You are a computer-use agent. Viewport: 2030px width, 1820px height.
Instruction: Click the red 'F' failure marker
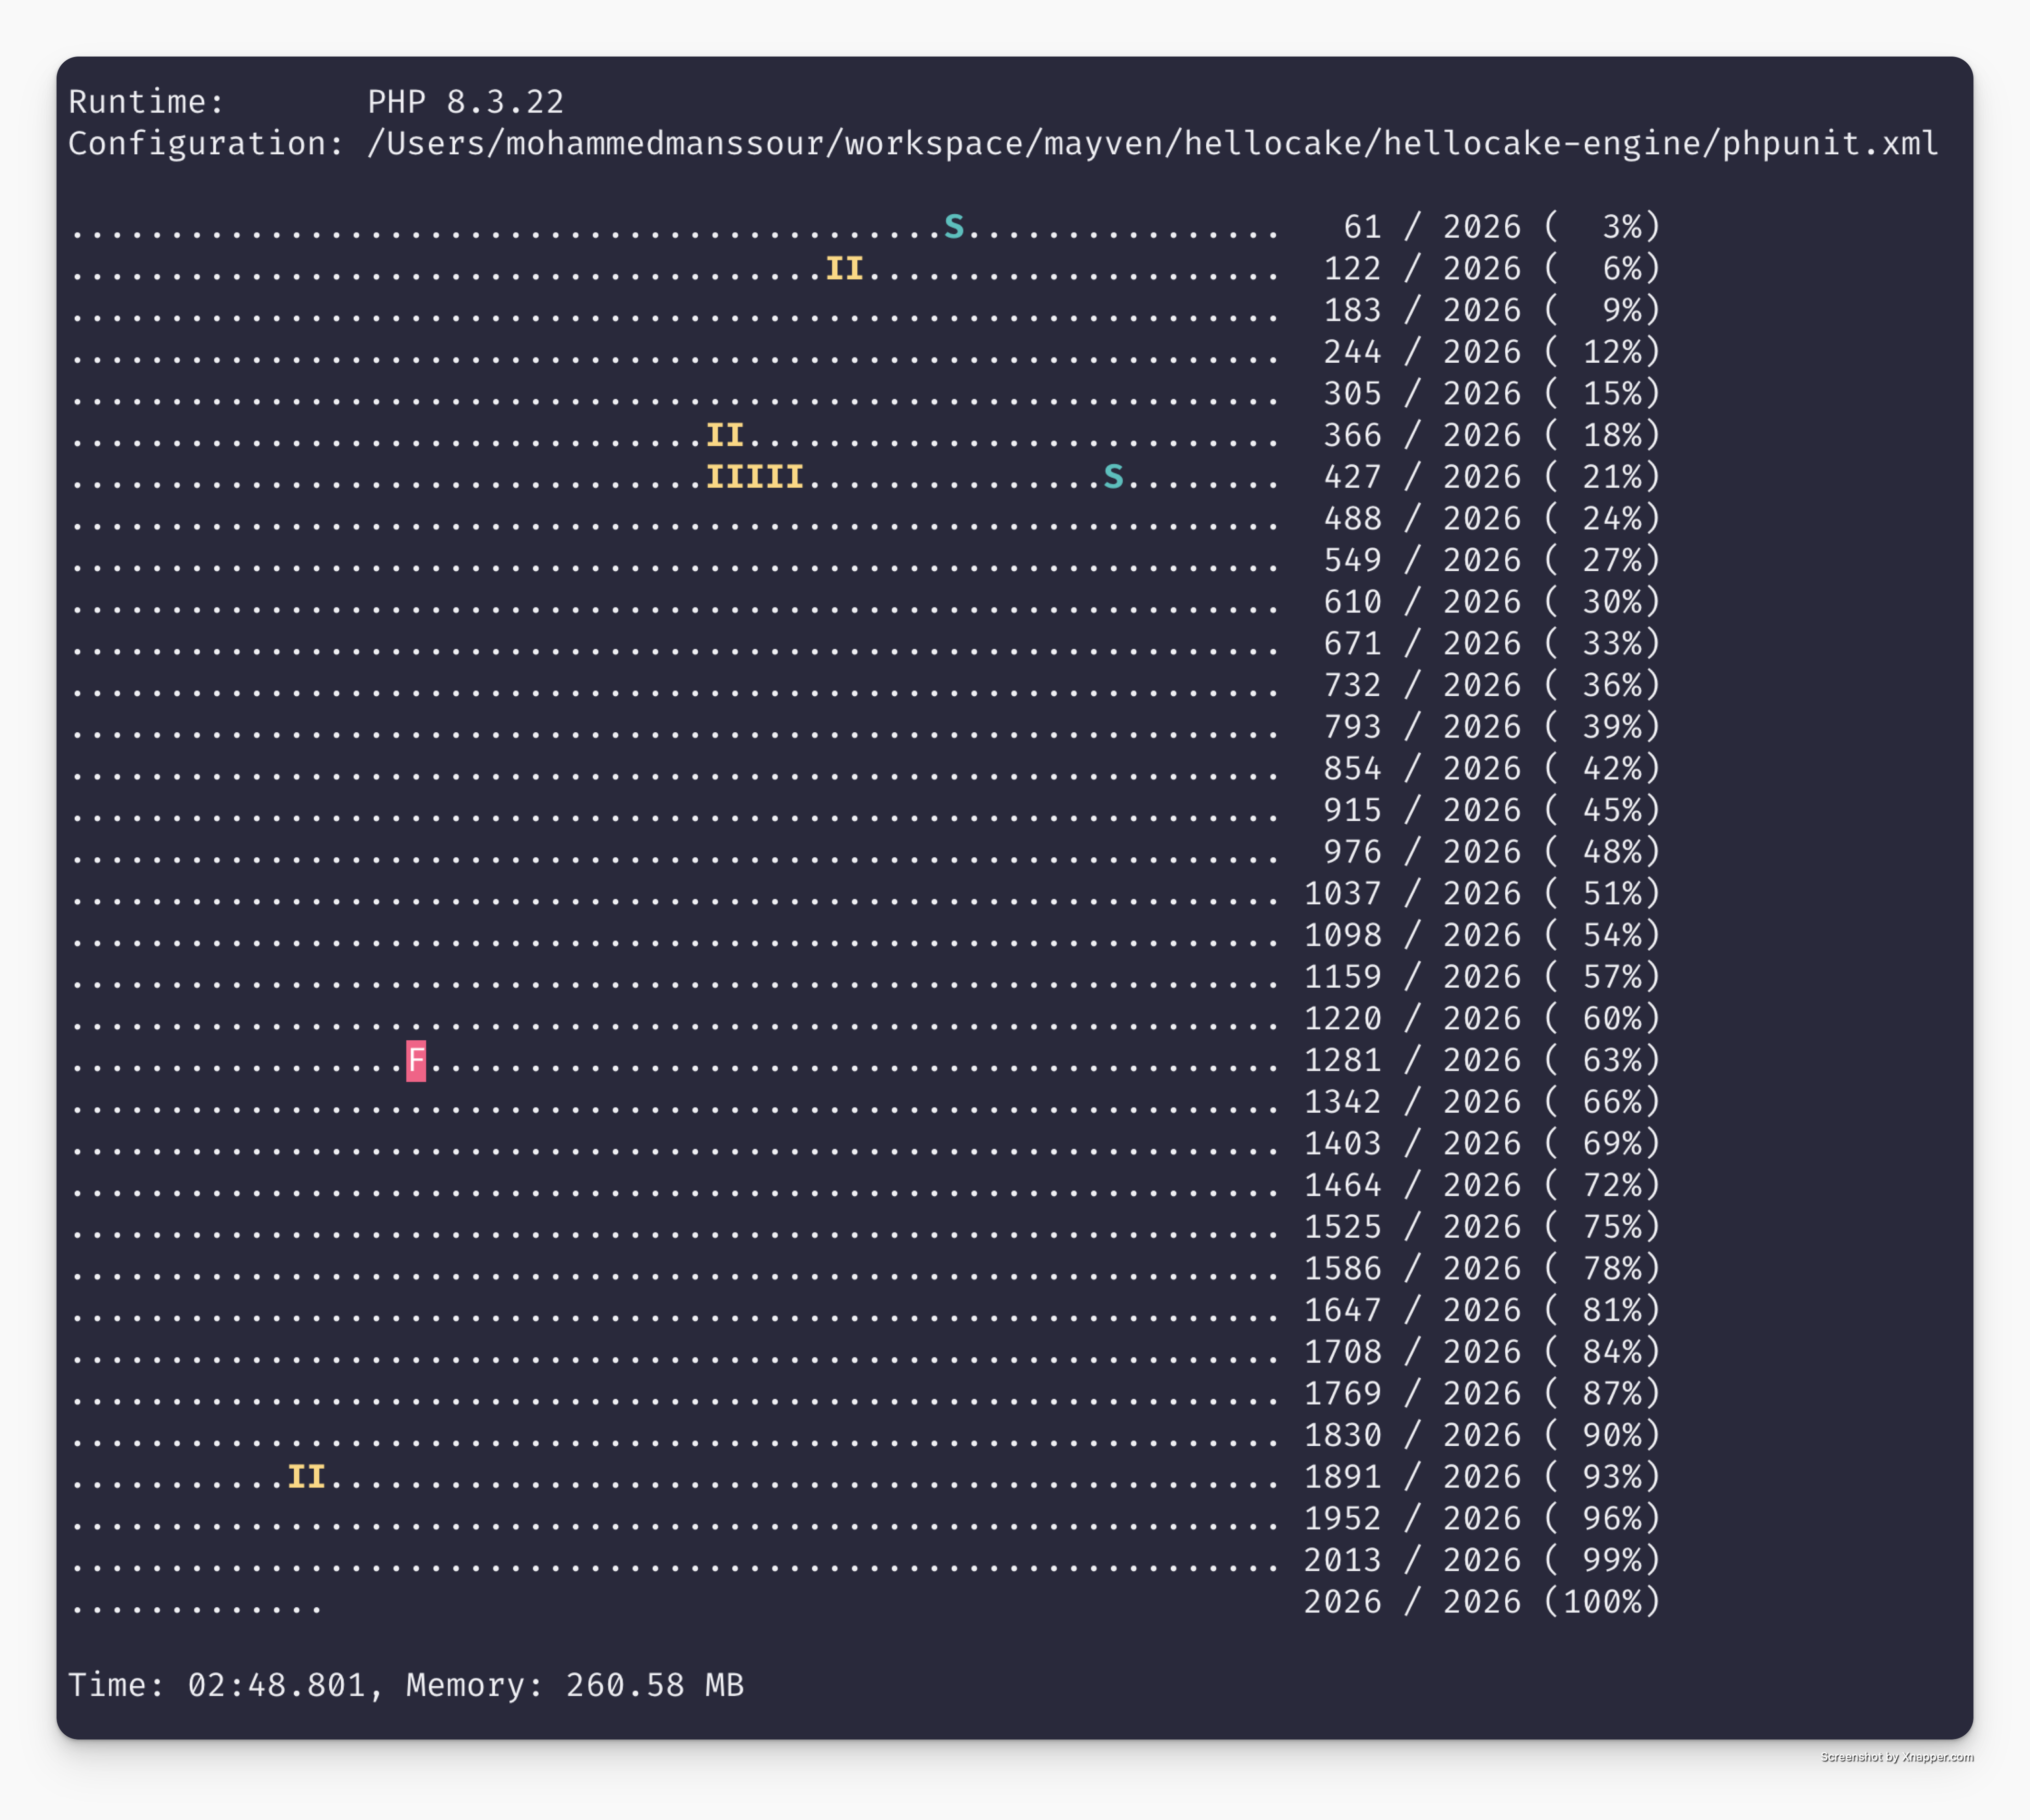pyautogui.click(x=416, y=1061)
